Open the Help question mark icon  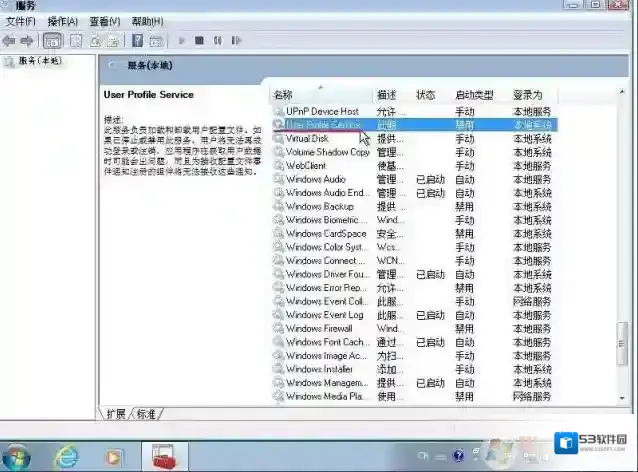click(138, 41)
